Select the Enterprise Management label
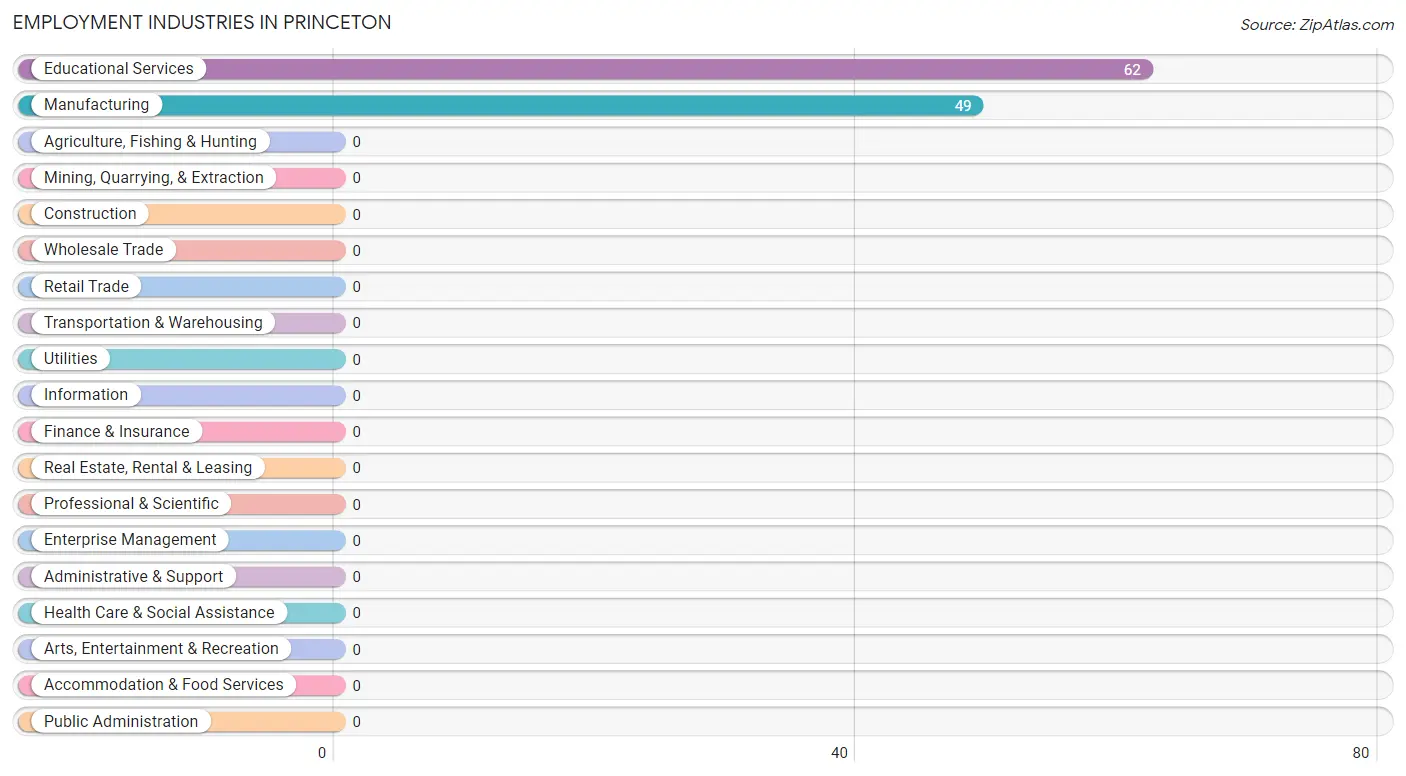The image size is (1406, 776). click(x=130, y=540)
